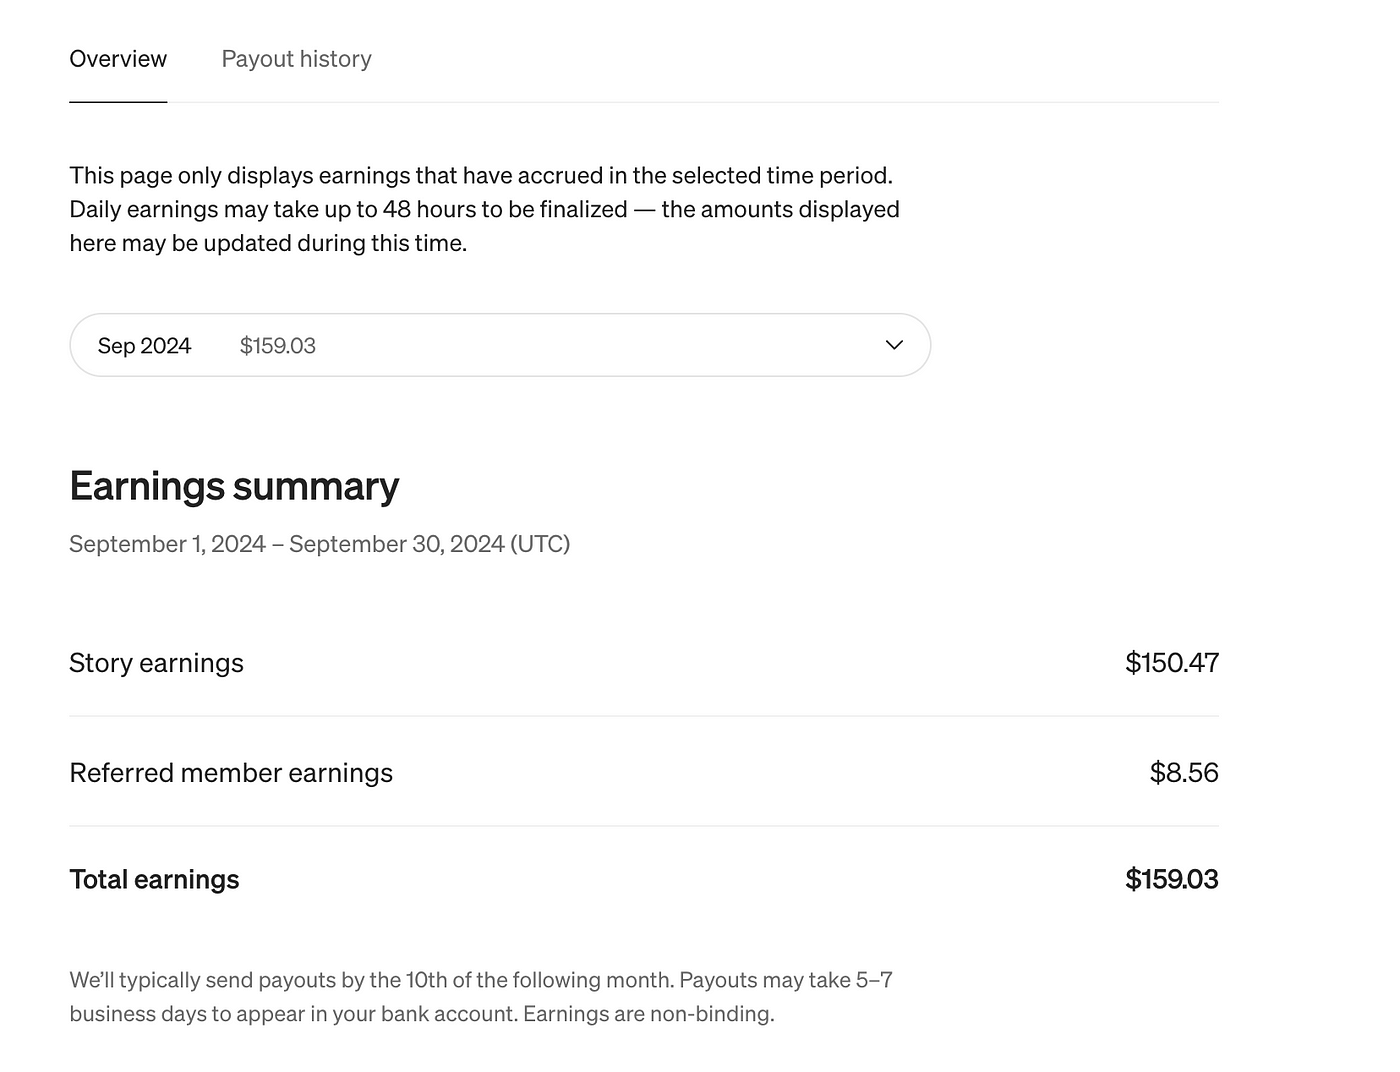Screen dimensions: 1400x1072
Task: Click the Story earnings row label
Action: coord(156,663)
